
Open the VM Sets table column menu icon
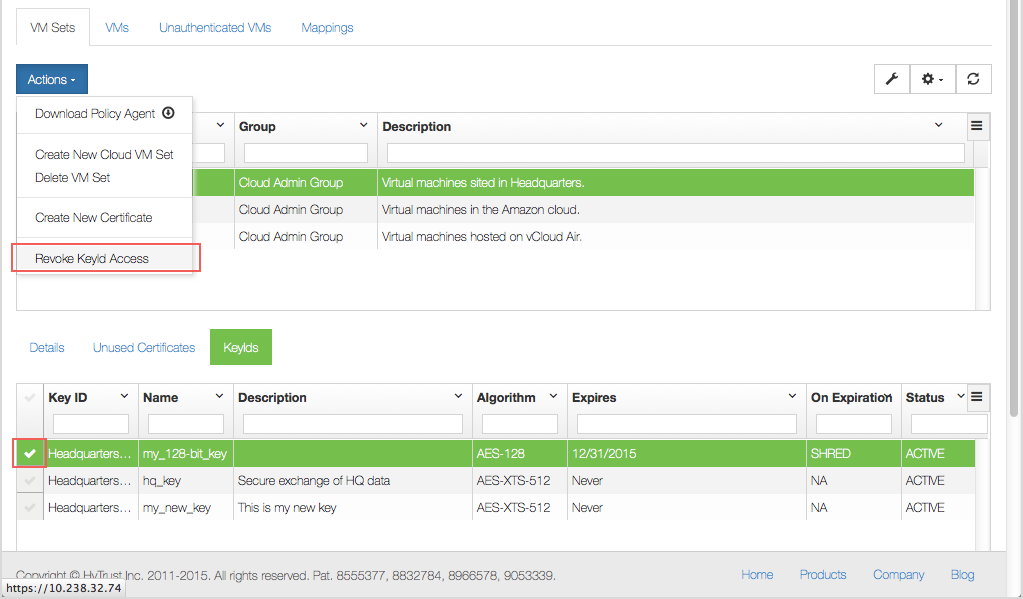pos(976,126)
